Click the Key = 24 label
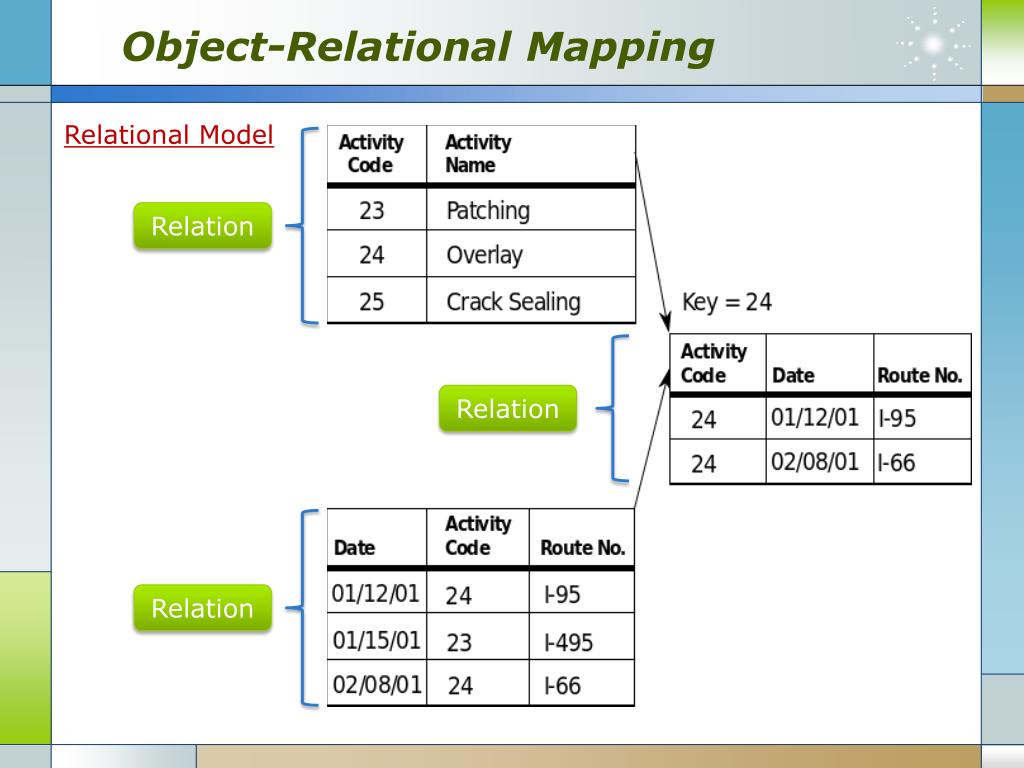The width and height of the screenshot is (1024, 768). click(727, 302)
